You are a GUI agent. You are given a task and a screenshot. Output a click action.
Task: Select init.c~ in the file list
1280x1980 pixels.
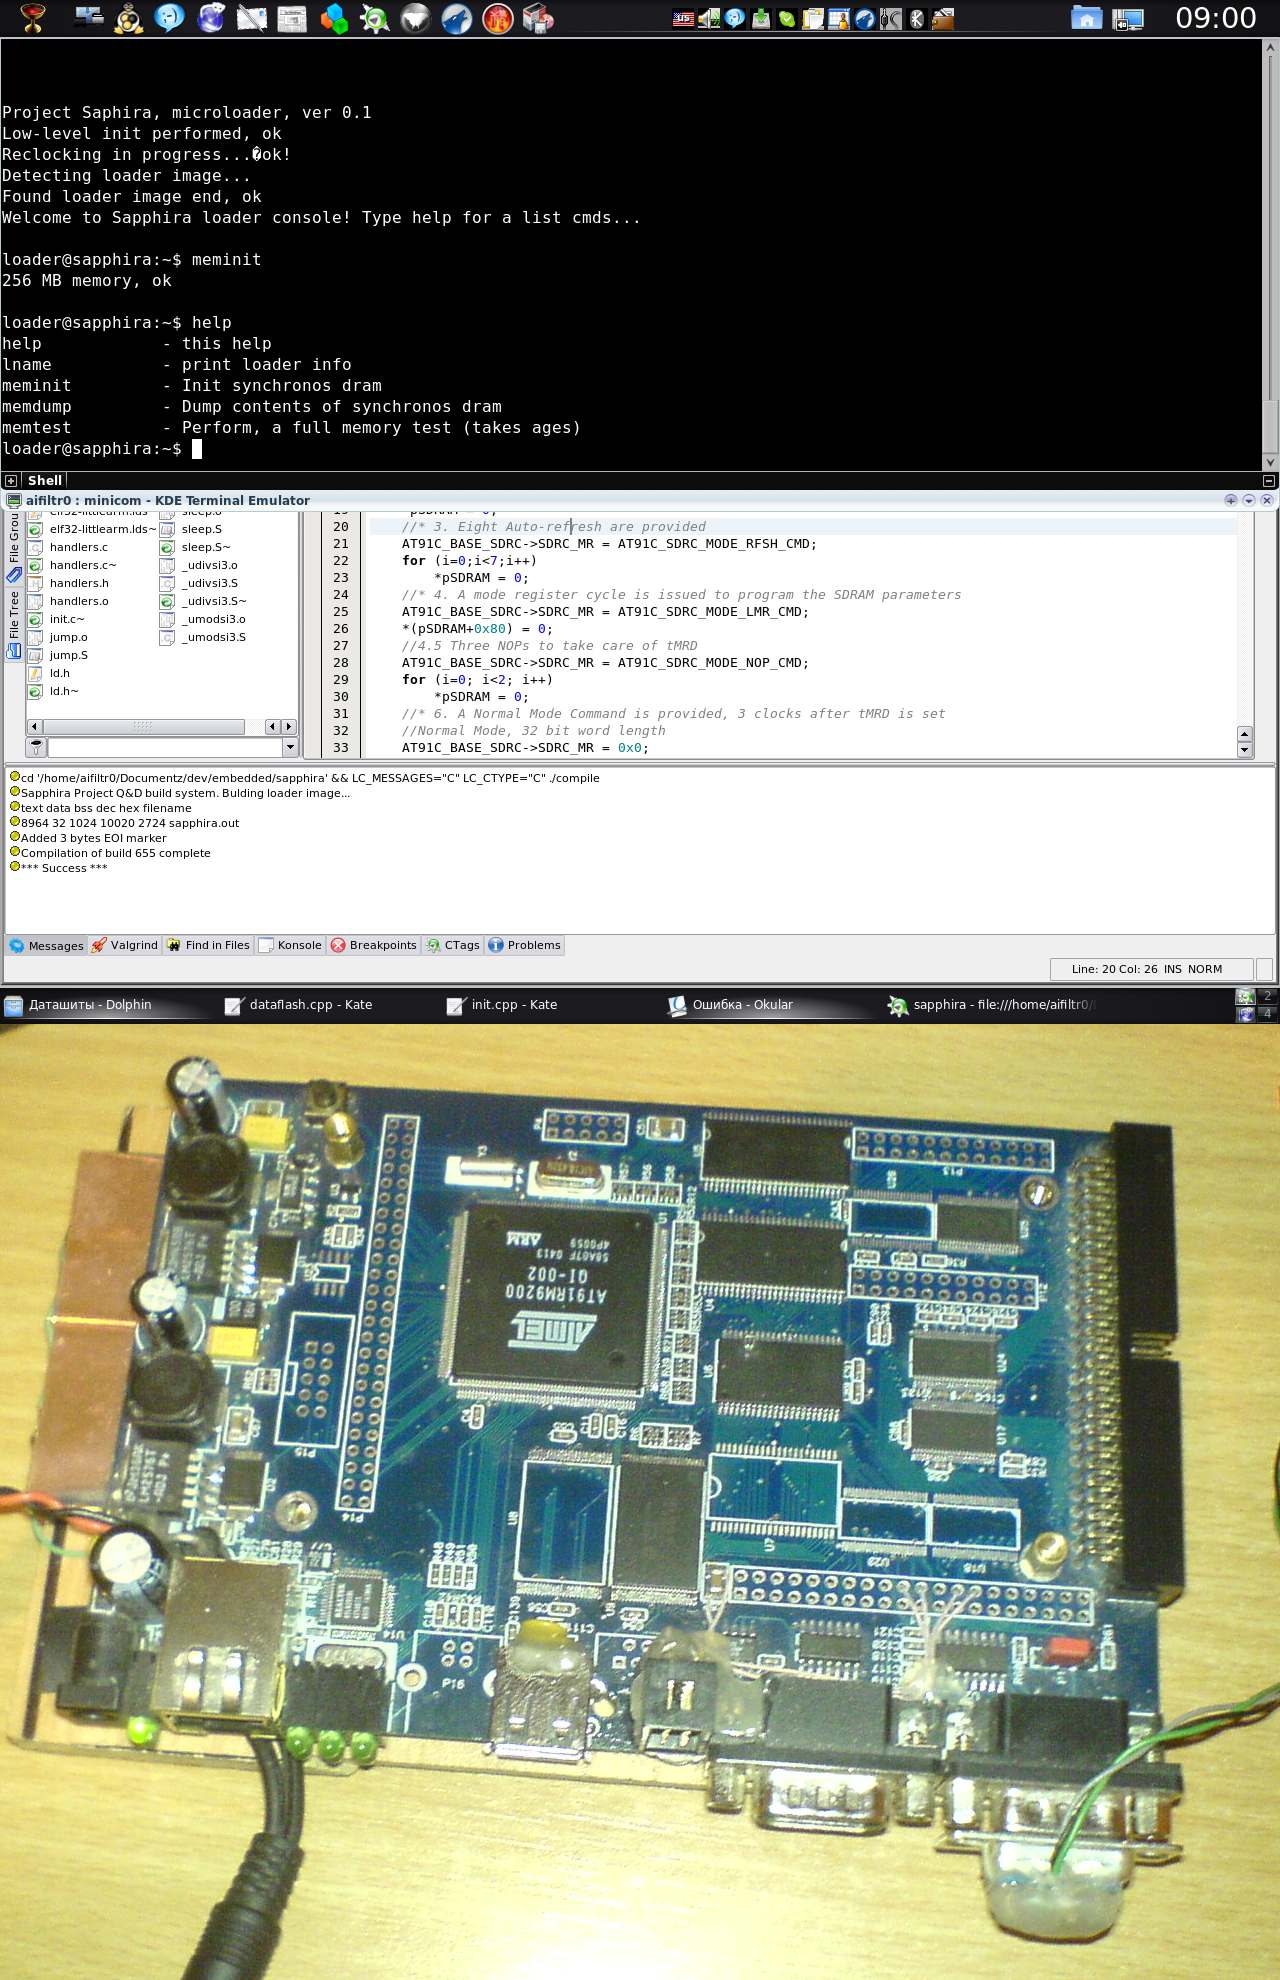click(x=67, y=619)
